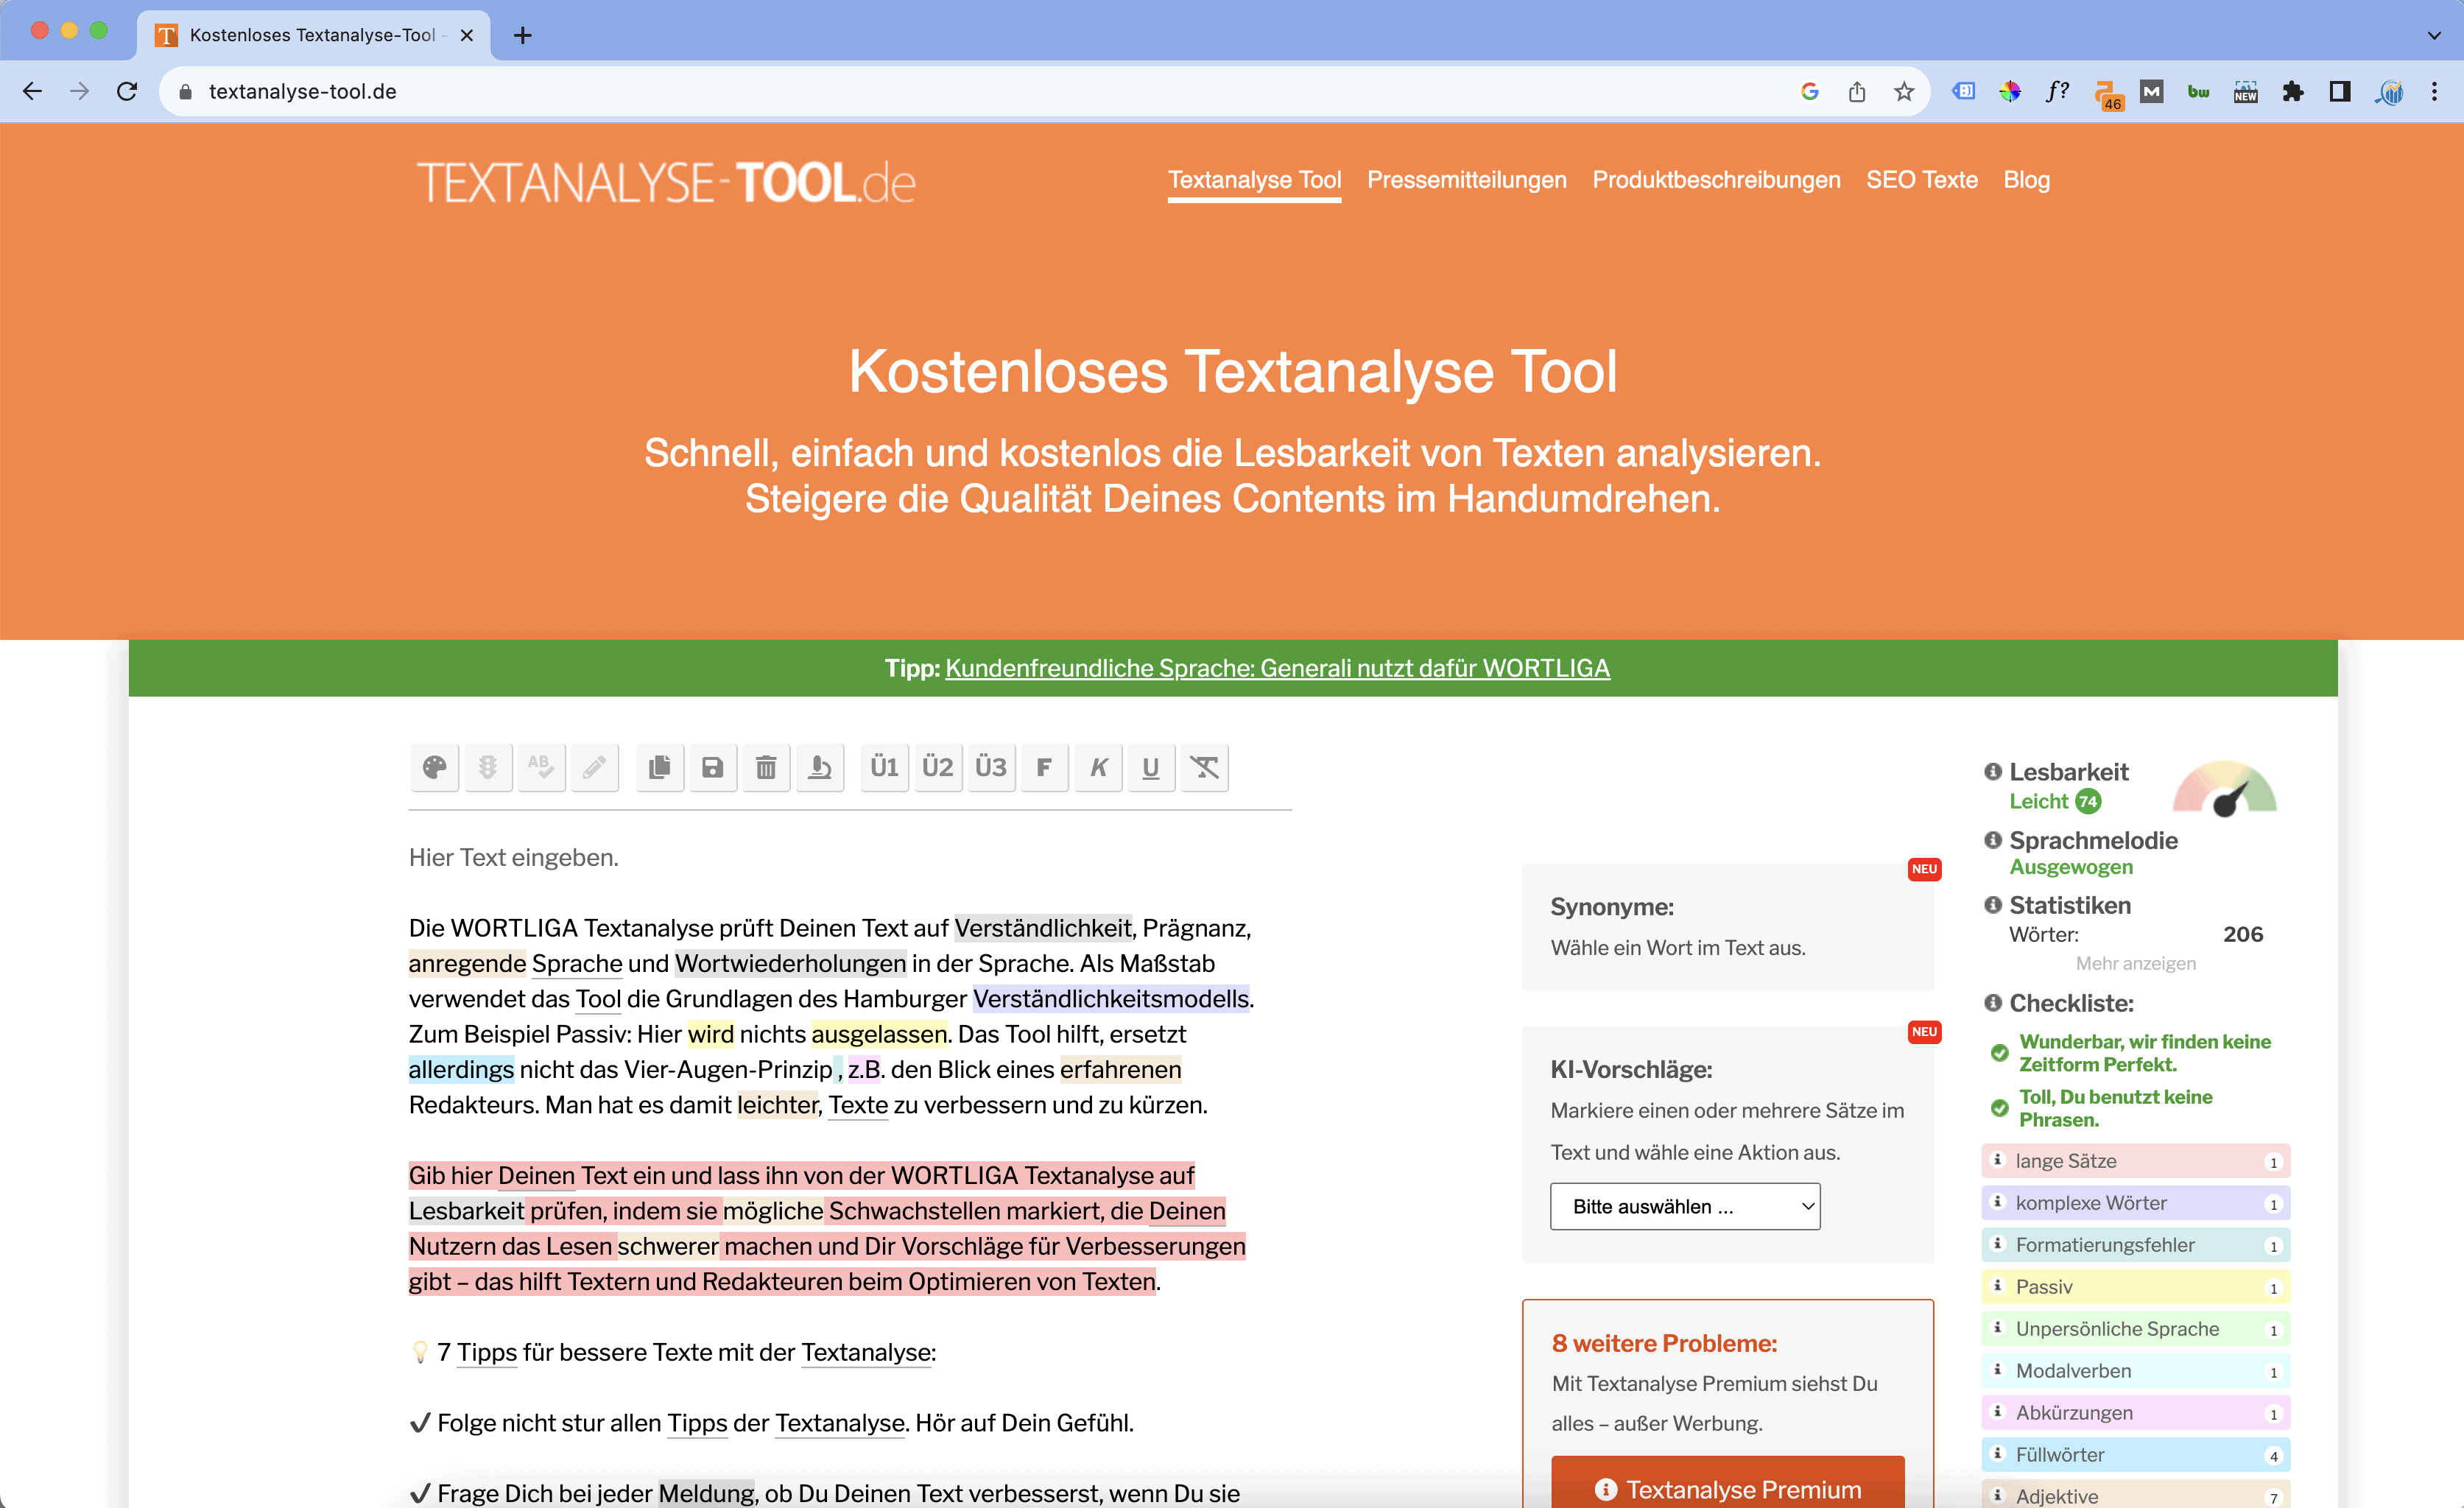Toggle bold with the F button
The width and height of the screenshot is (2464, 1508).
point(1045,767)
